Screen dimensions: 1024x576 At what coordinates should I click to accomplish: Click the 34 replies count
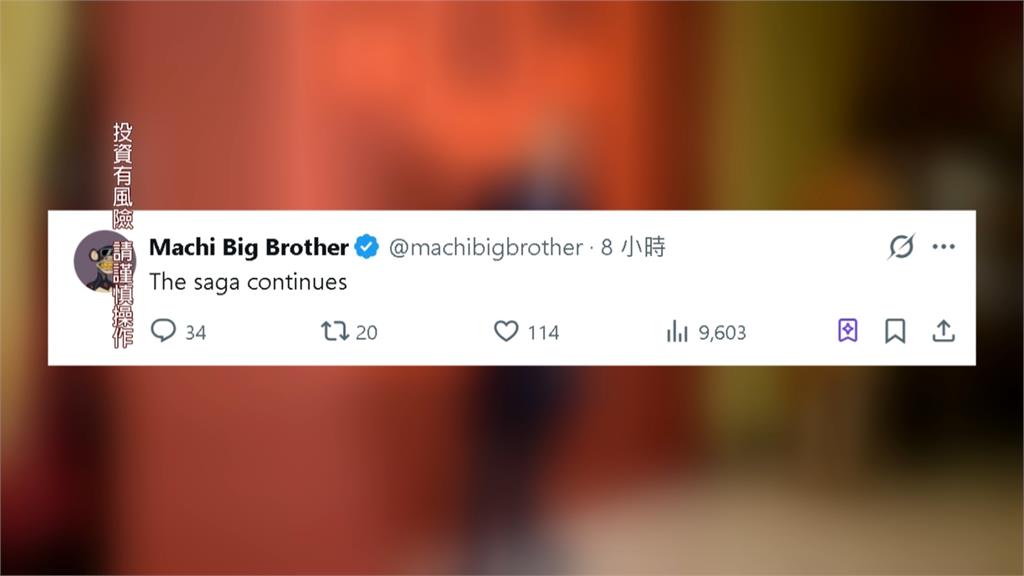(195, 332)
